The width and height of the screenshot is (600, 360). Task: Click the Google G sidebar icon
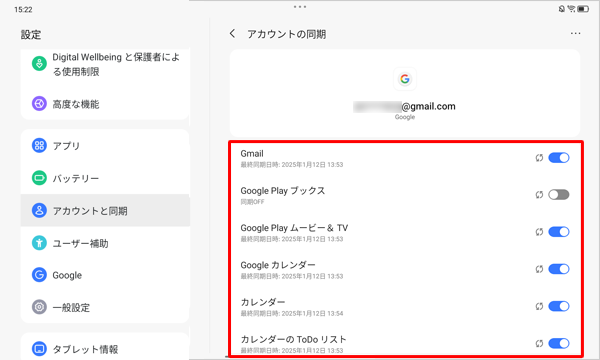click(x=39, y=275)
